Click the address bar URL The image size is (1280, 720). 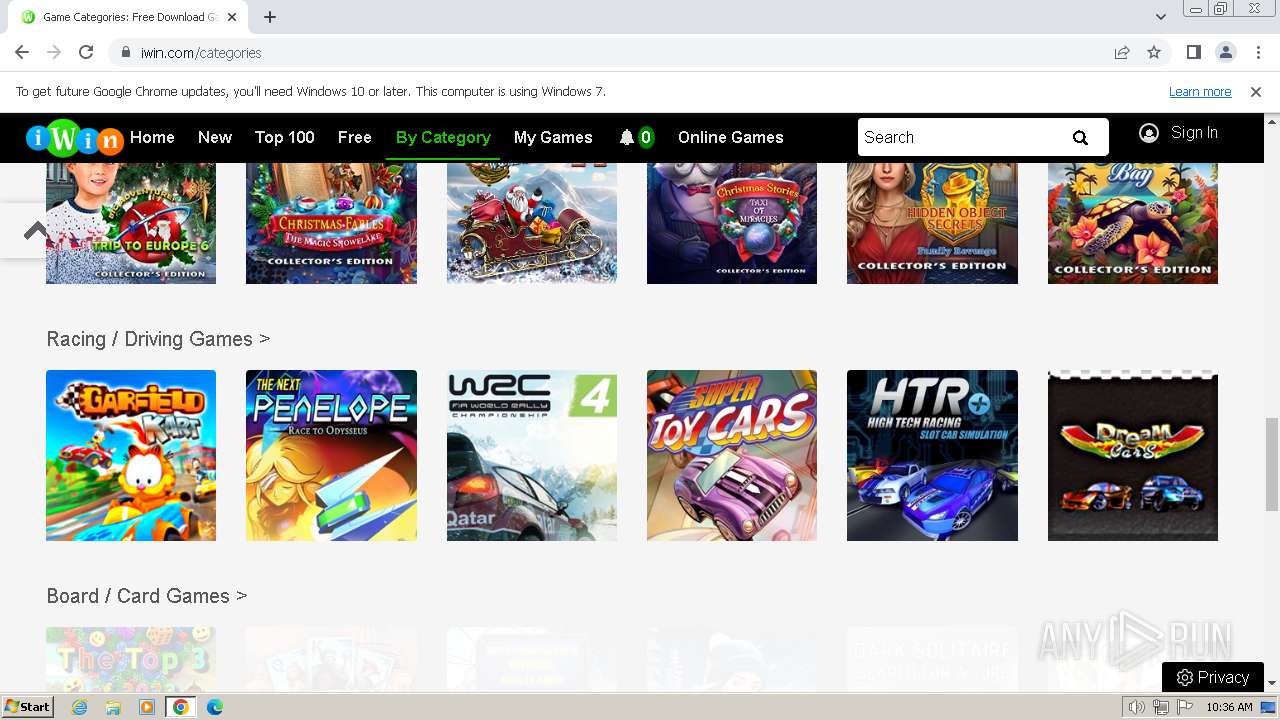[201, 53]
